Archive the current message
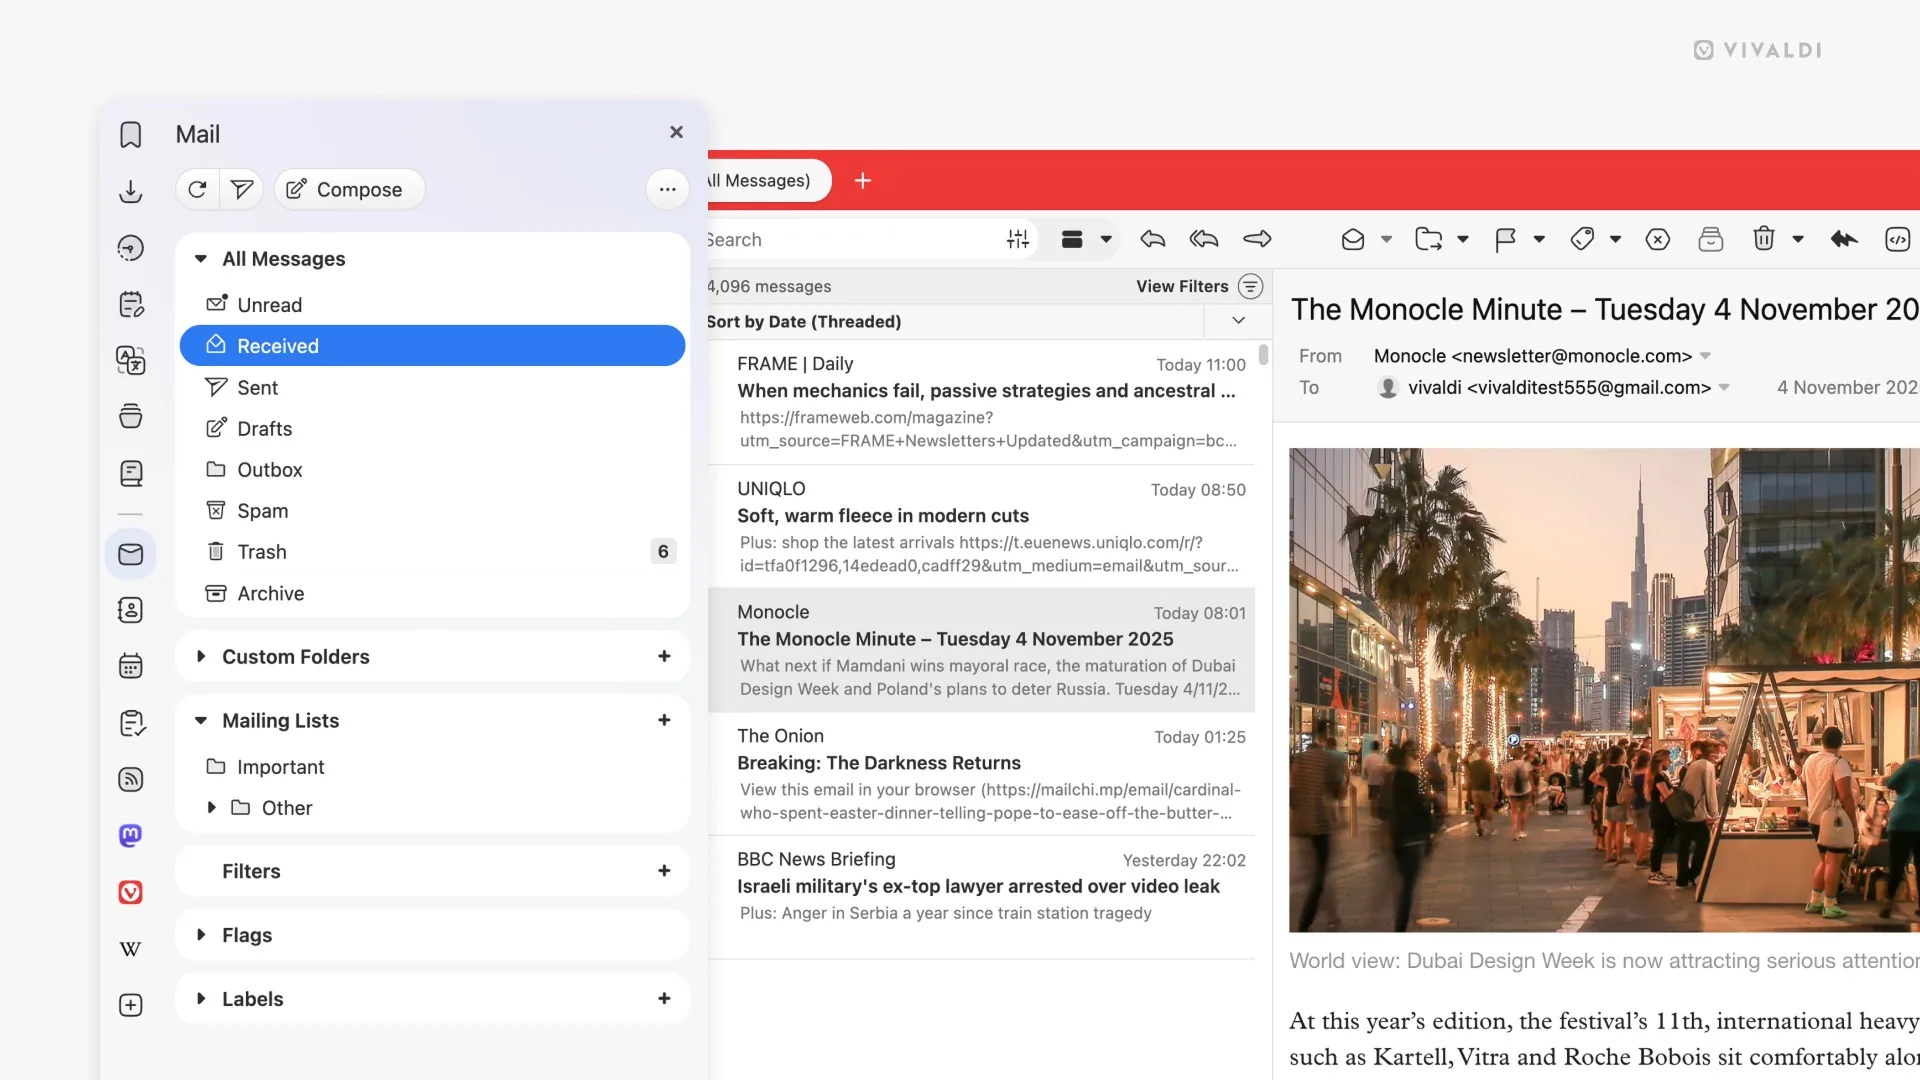Screen dimensions: 1920x1080 (x=1712, y=239)
